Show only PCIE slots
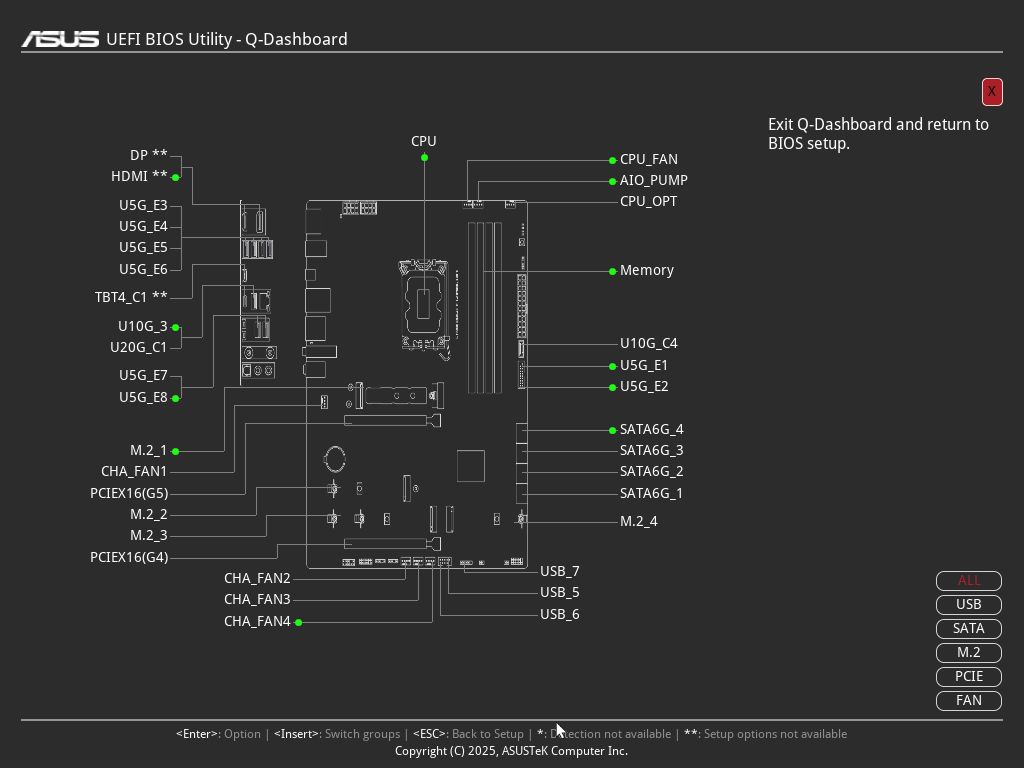 click(x=968, y=677)
